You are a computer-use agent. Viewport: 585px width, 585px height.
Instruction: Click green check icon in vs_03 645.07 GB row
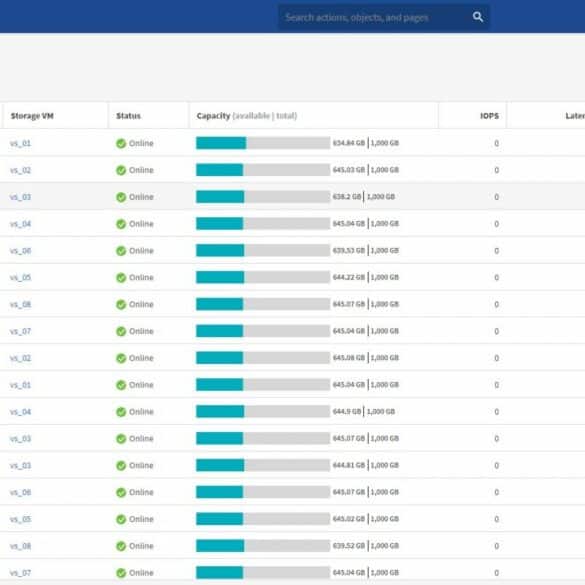(x=121, y=439)
